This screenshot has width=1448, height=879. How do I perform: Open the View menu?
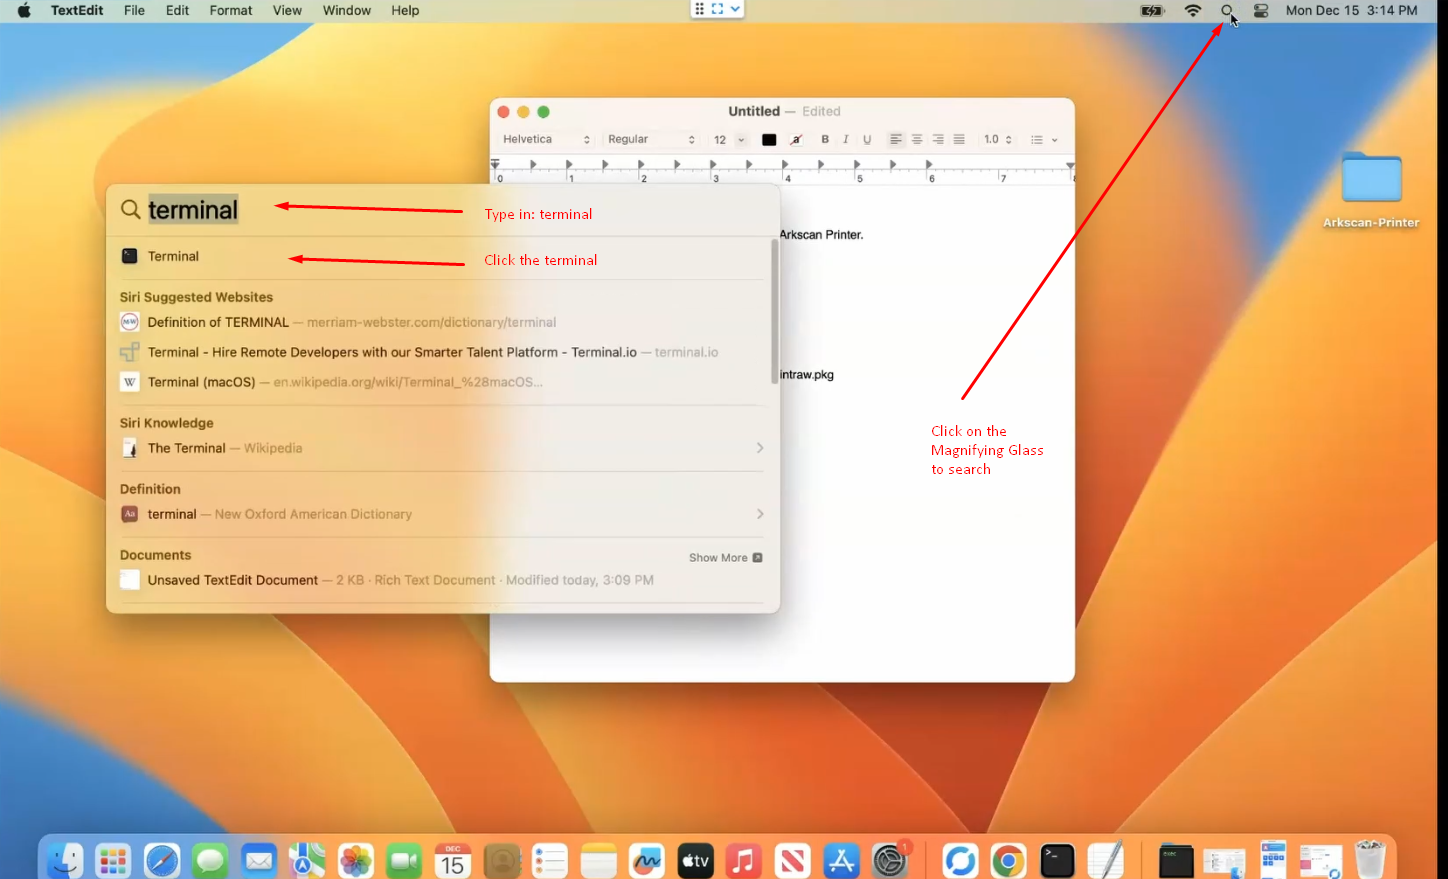point(287,10)
